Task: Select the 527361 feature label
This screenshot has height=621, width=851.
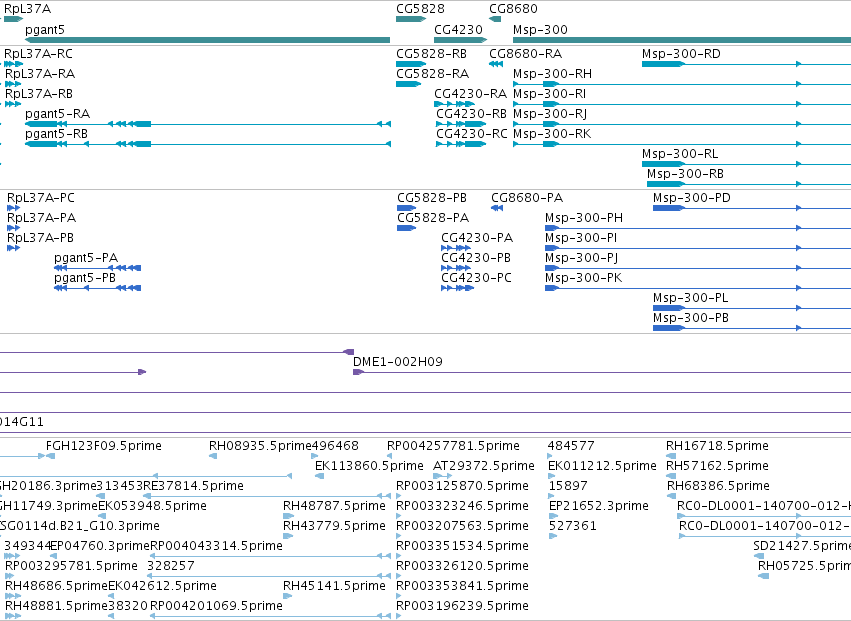Action: coord(573,527)
